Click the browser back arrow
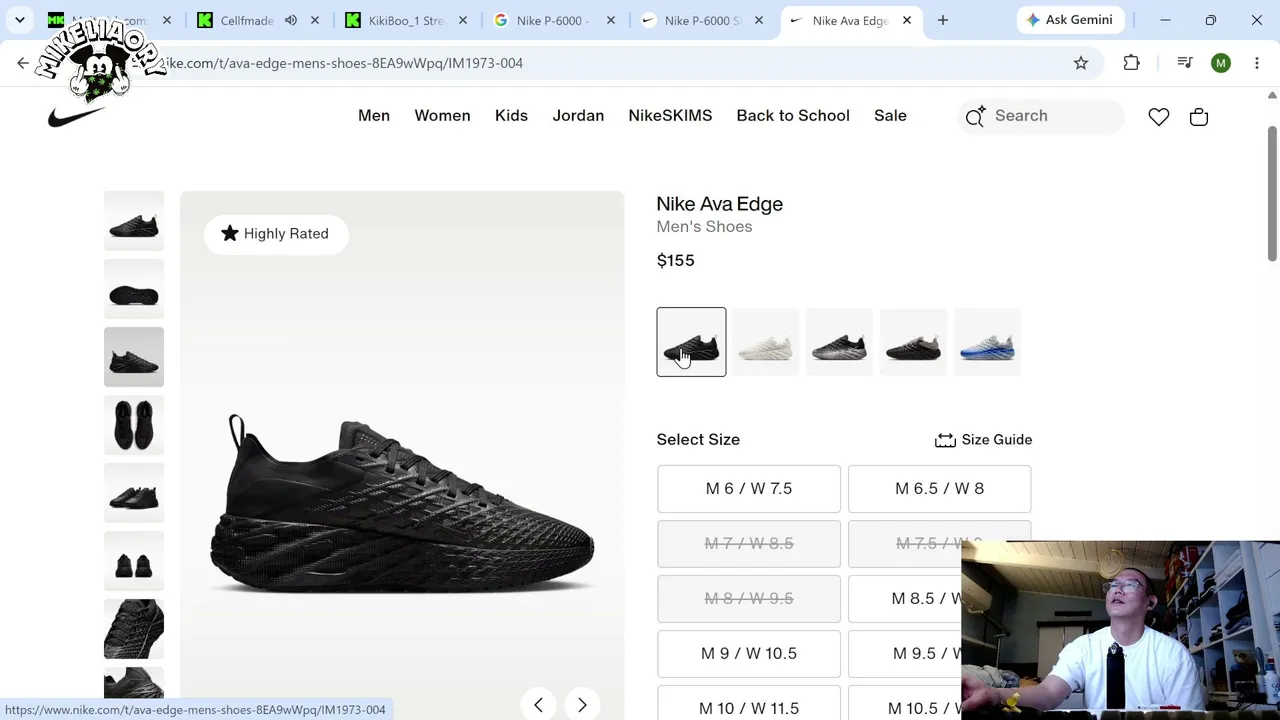The width and height of the screenshot is (1280, 720). pyautogui.click(x=22, y=63)
